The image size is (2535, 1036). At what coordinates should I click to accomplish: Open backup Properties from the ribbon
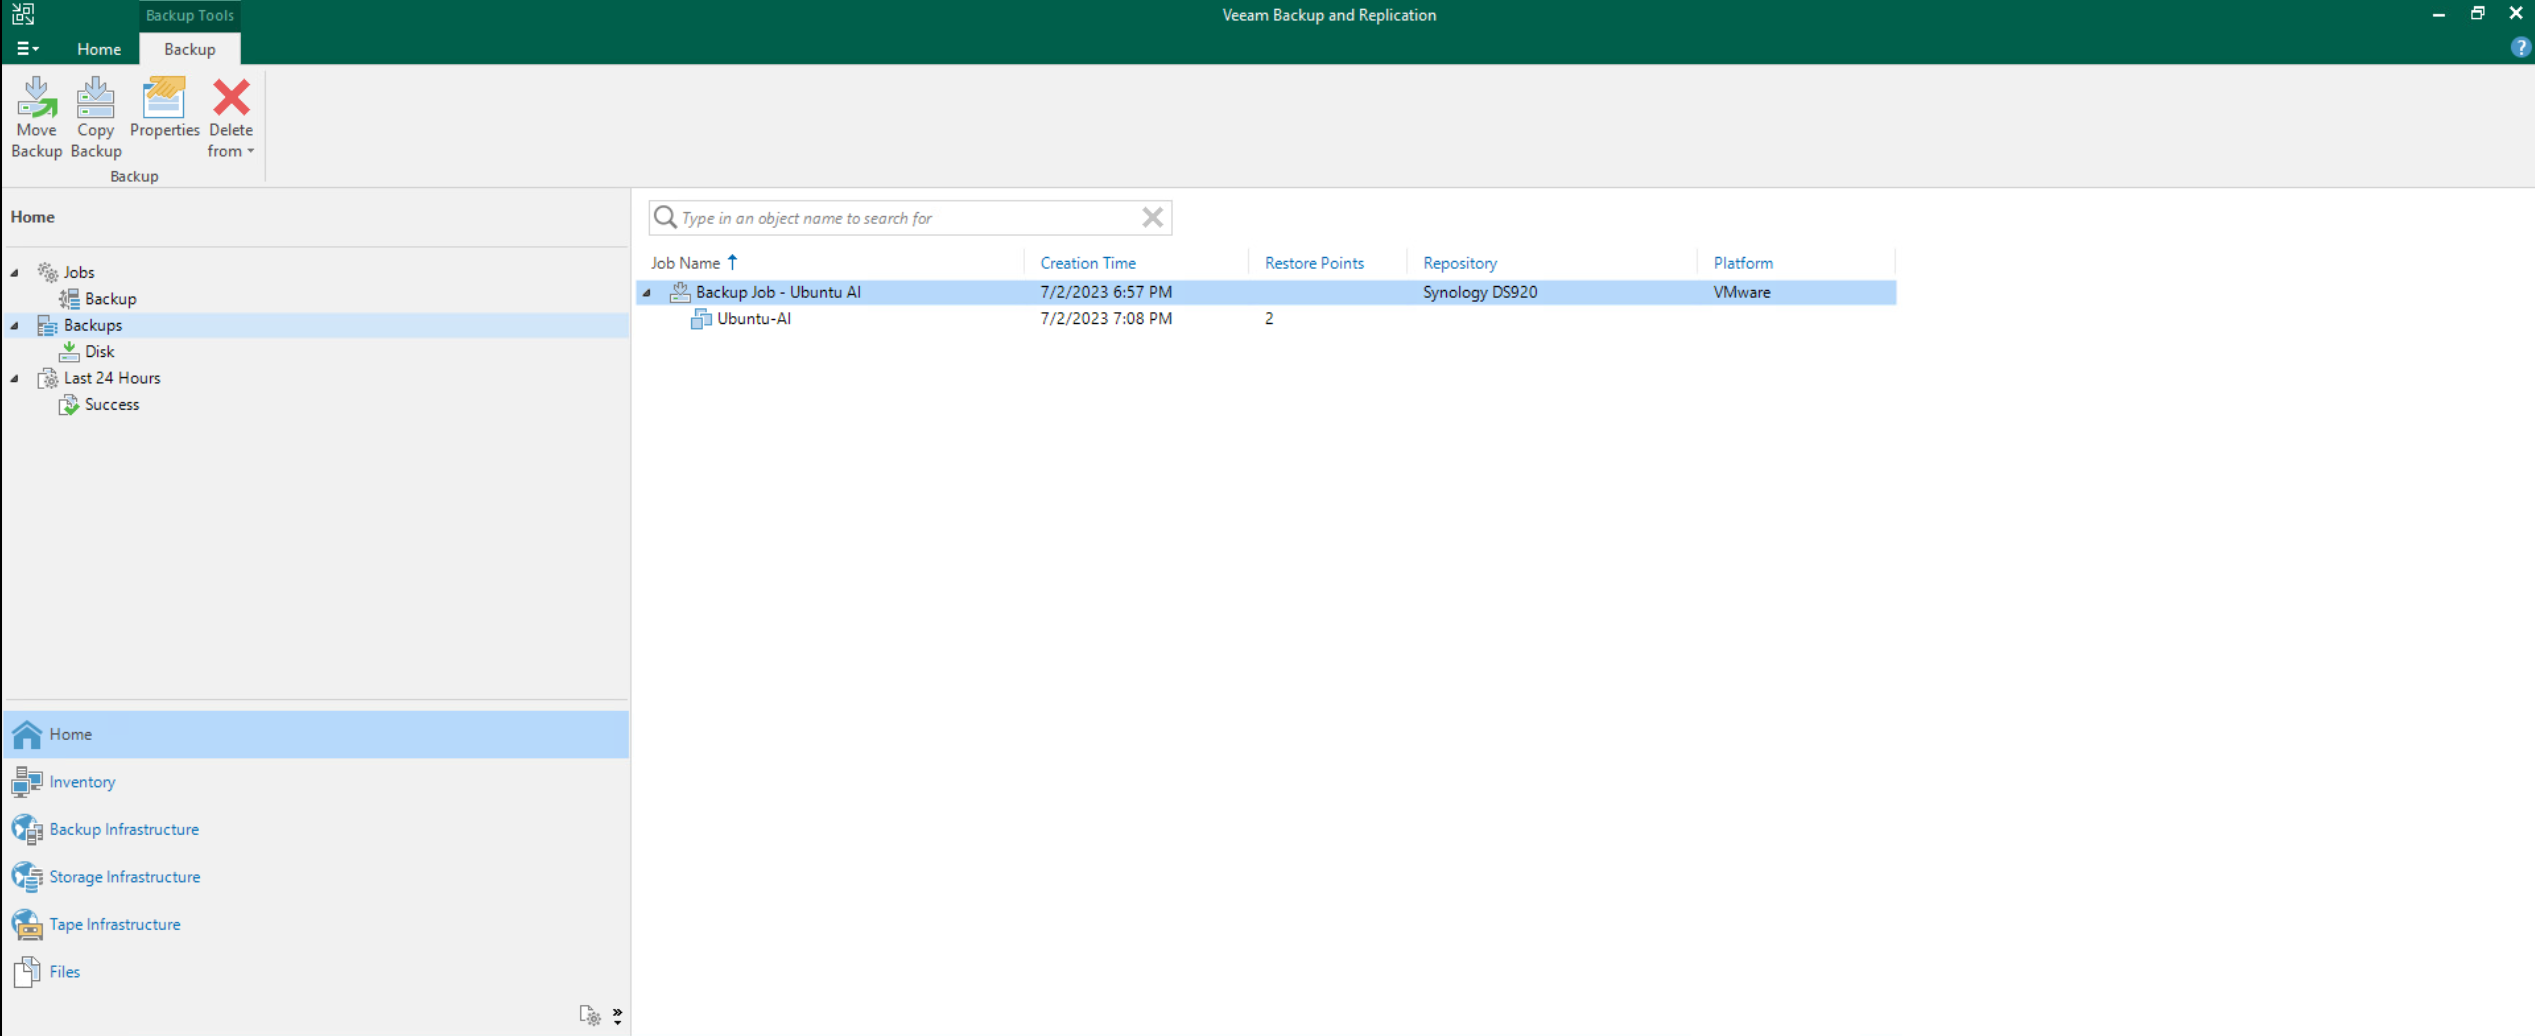tap(164, 108)
